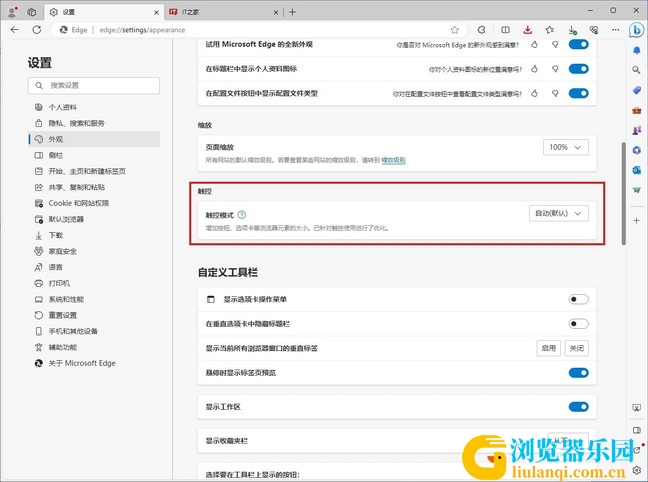Follow the 缩放级别 zoom levels link
The width and height of the screenshot is (648, 482).
click(x=393, y=160)
